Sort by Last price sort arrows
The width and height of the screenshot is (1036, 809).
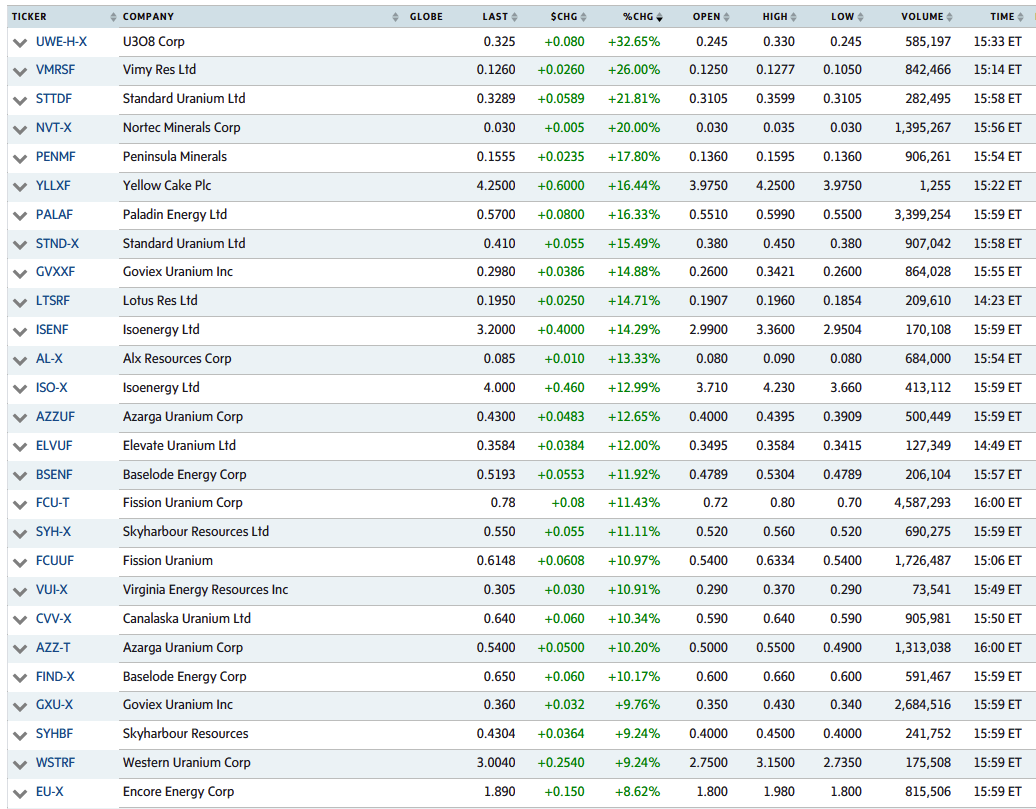(x=515, y=17)
